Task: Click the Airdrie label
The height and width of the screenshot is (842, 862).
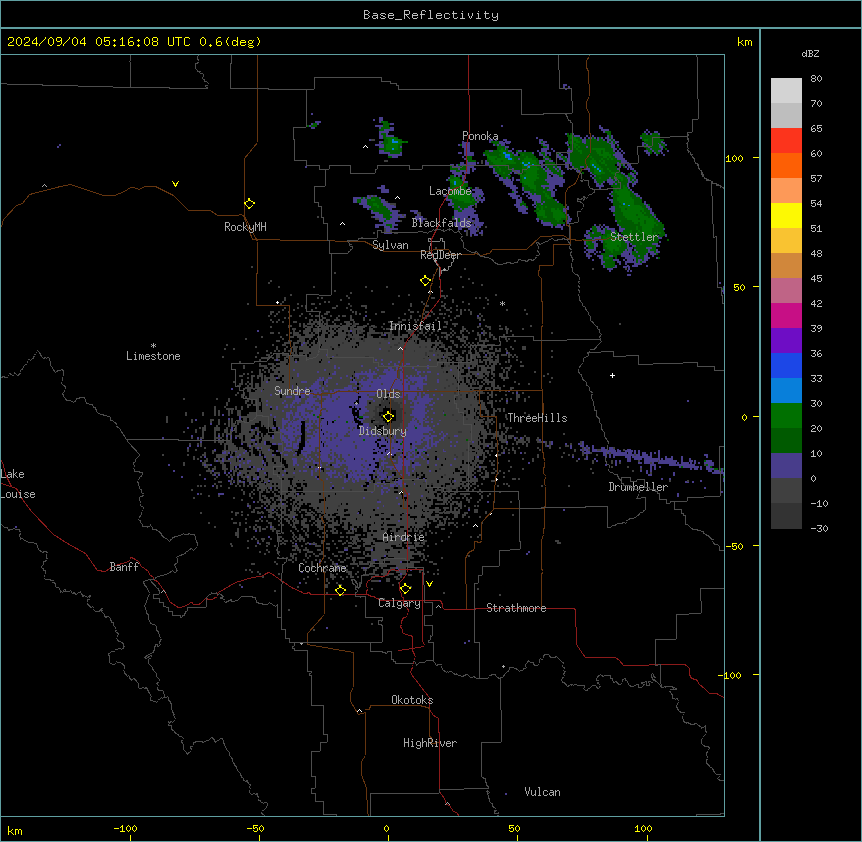Action: [x=404, y=537]
